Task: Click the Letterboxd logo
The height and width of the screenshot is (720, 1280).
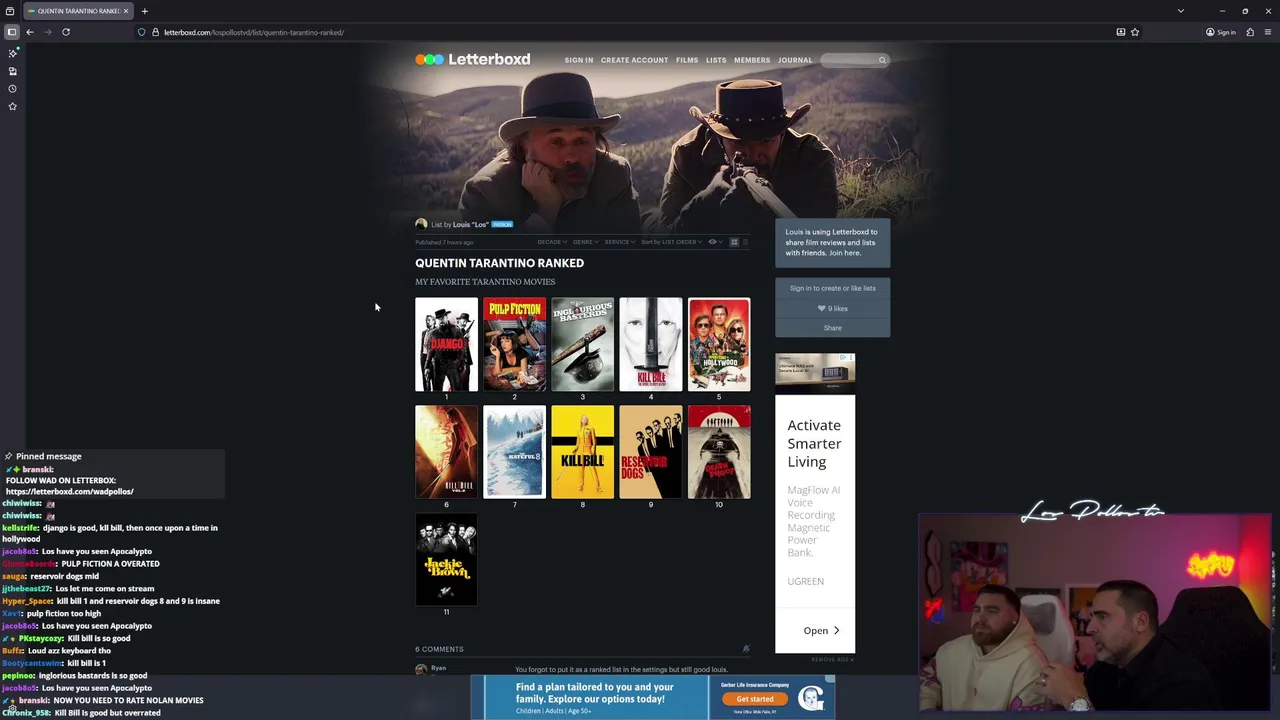Action: point(473,59)
